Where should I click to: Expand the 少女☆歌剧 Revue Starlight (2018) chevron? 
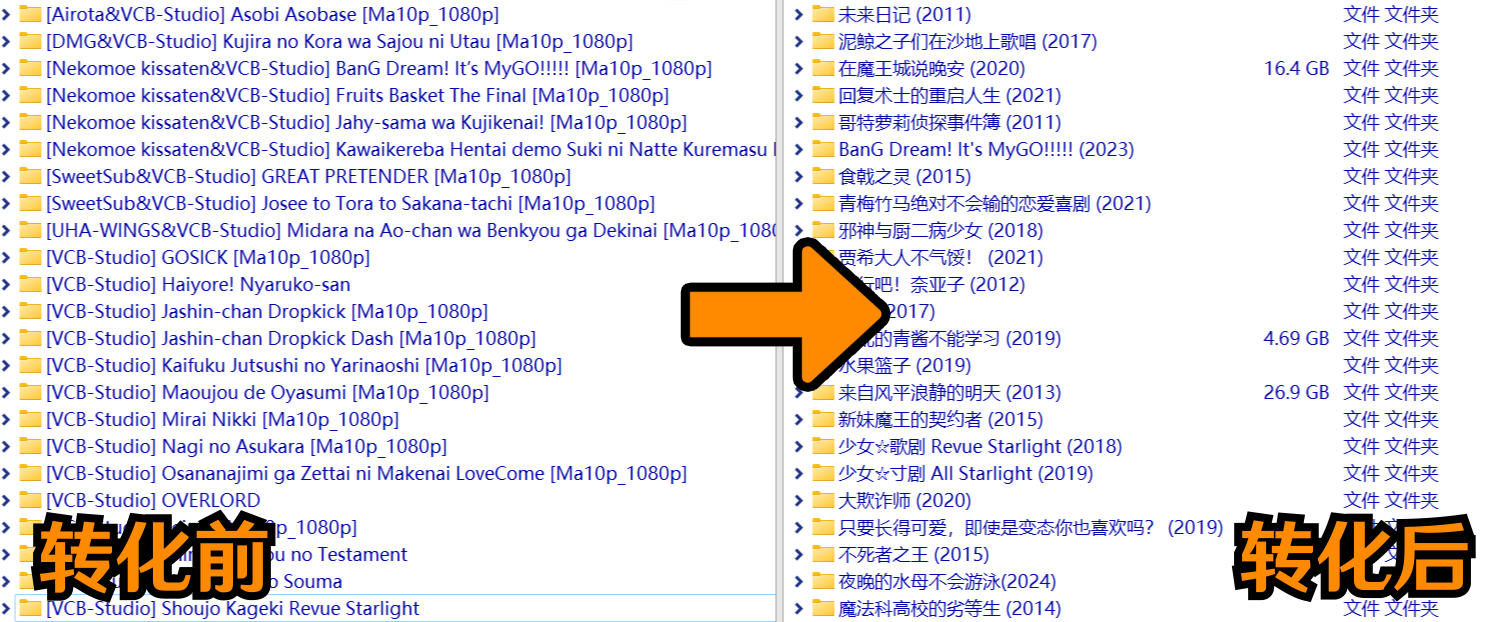point(799,447)
